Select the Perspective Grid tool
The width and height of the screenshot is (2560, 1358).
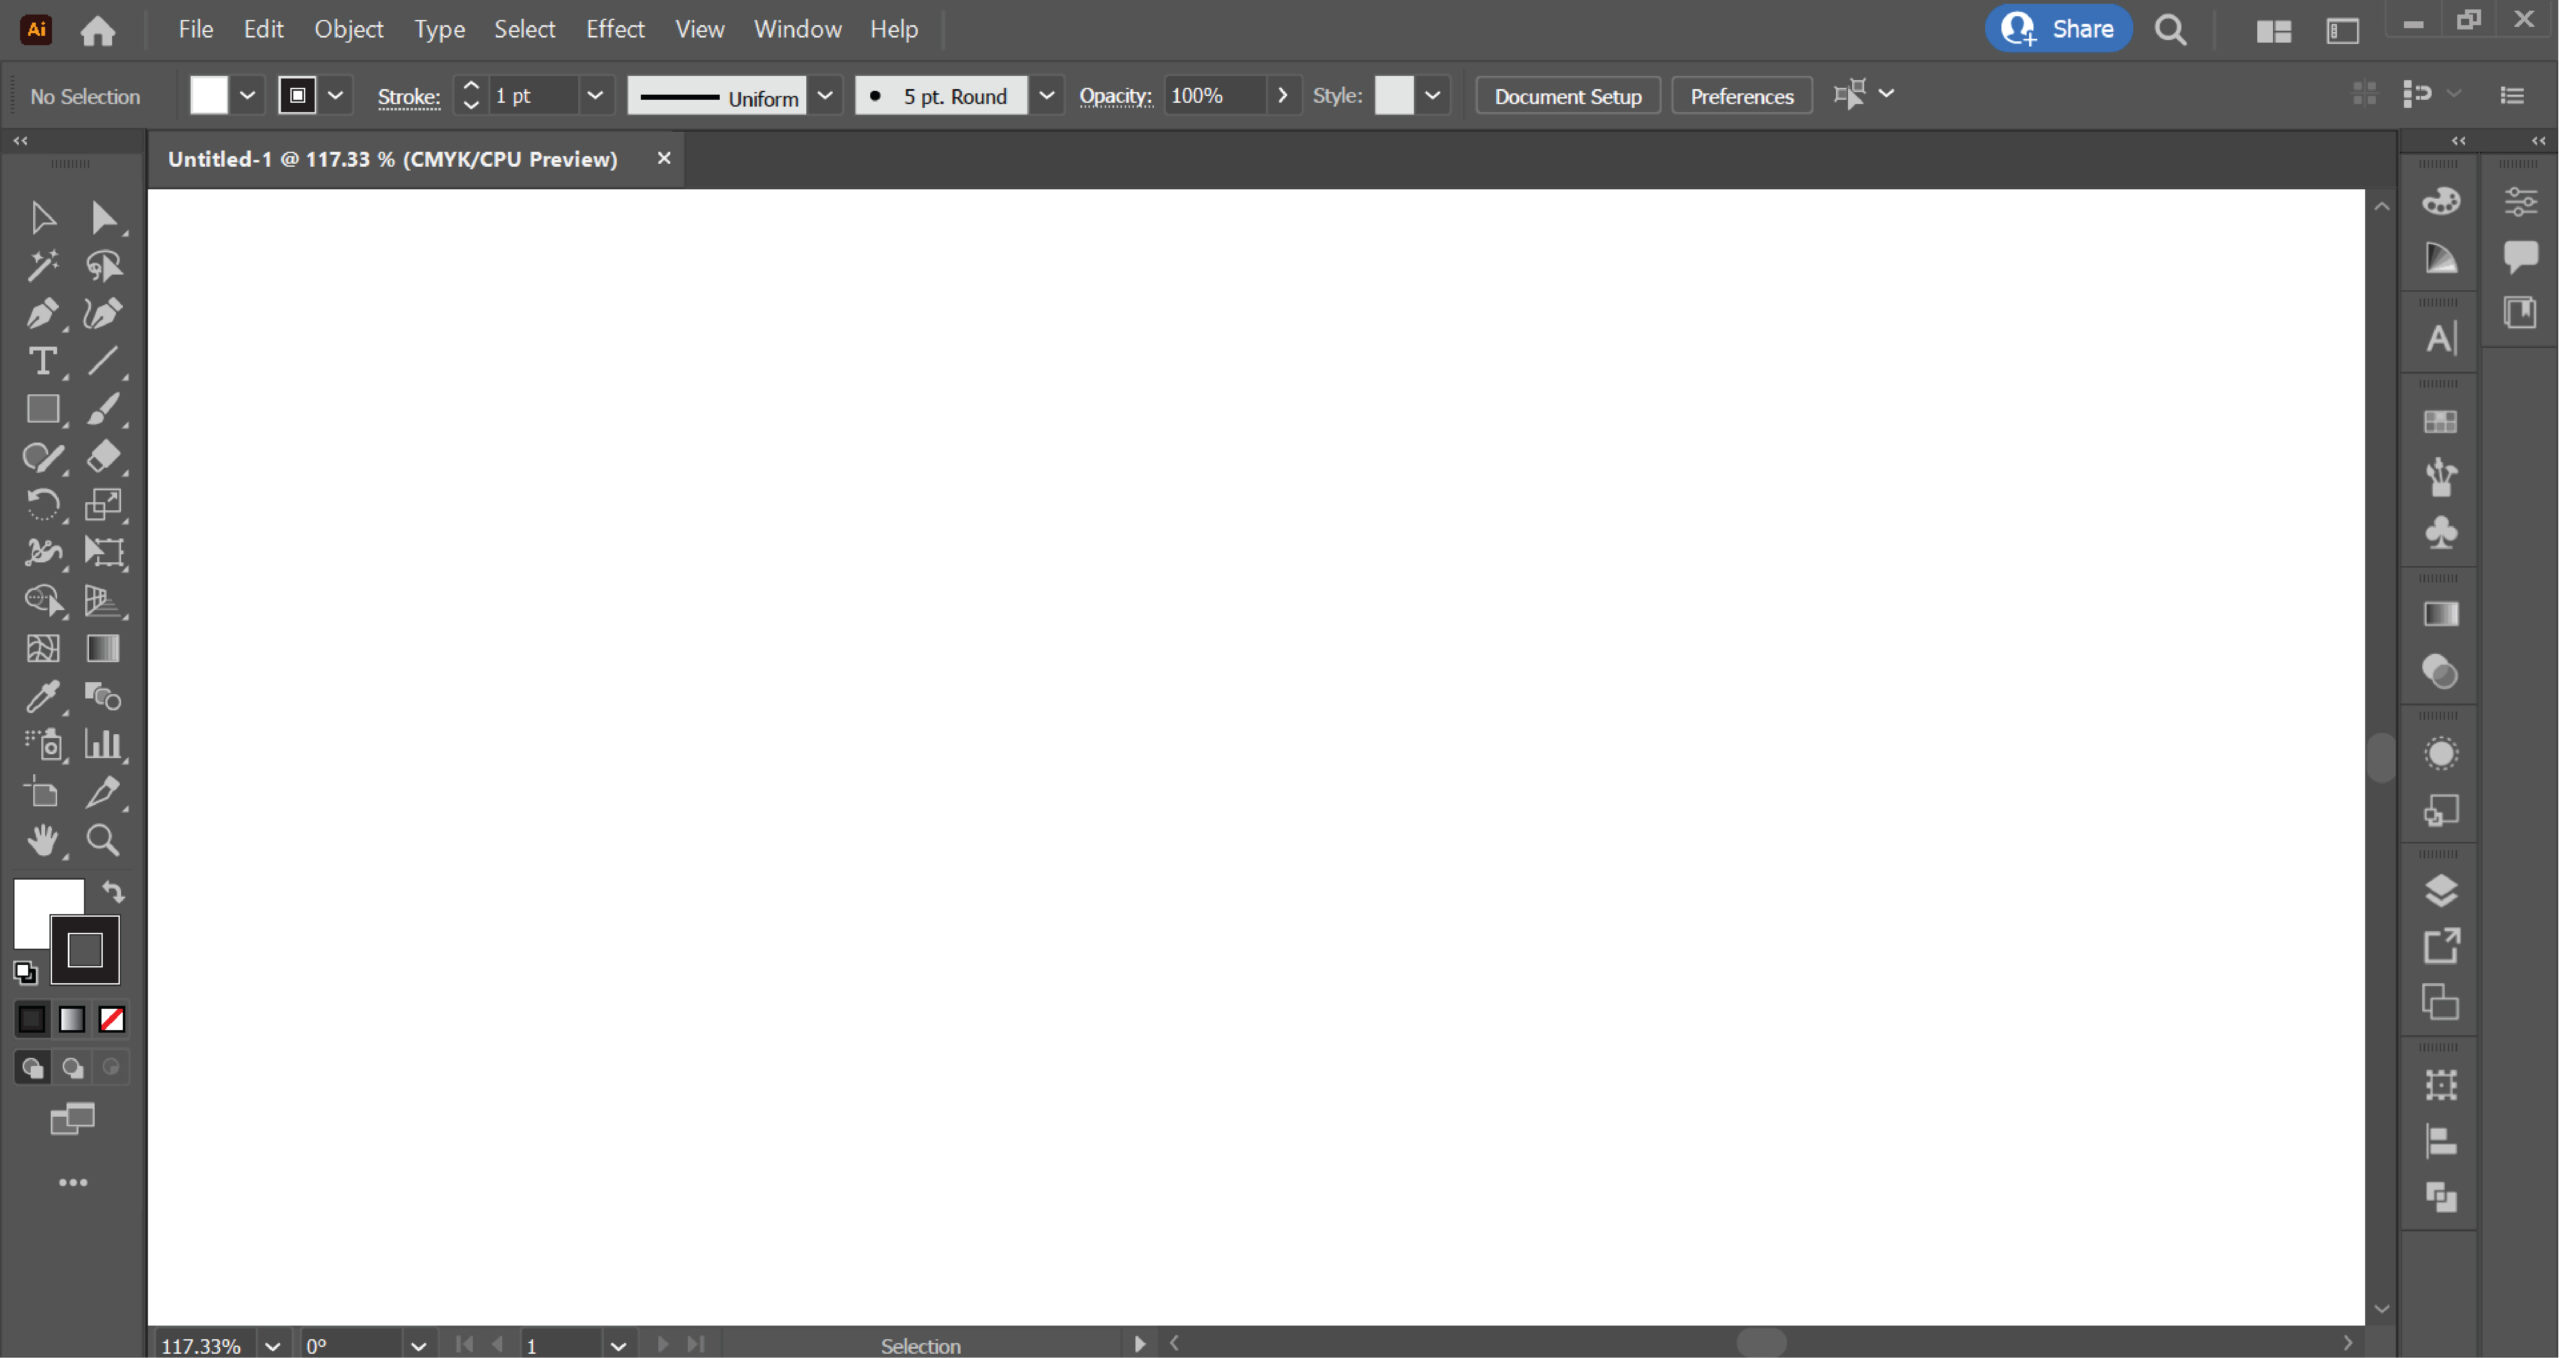coord(103,600)
